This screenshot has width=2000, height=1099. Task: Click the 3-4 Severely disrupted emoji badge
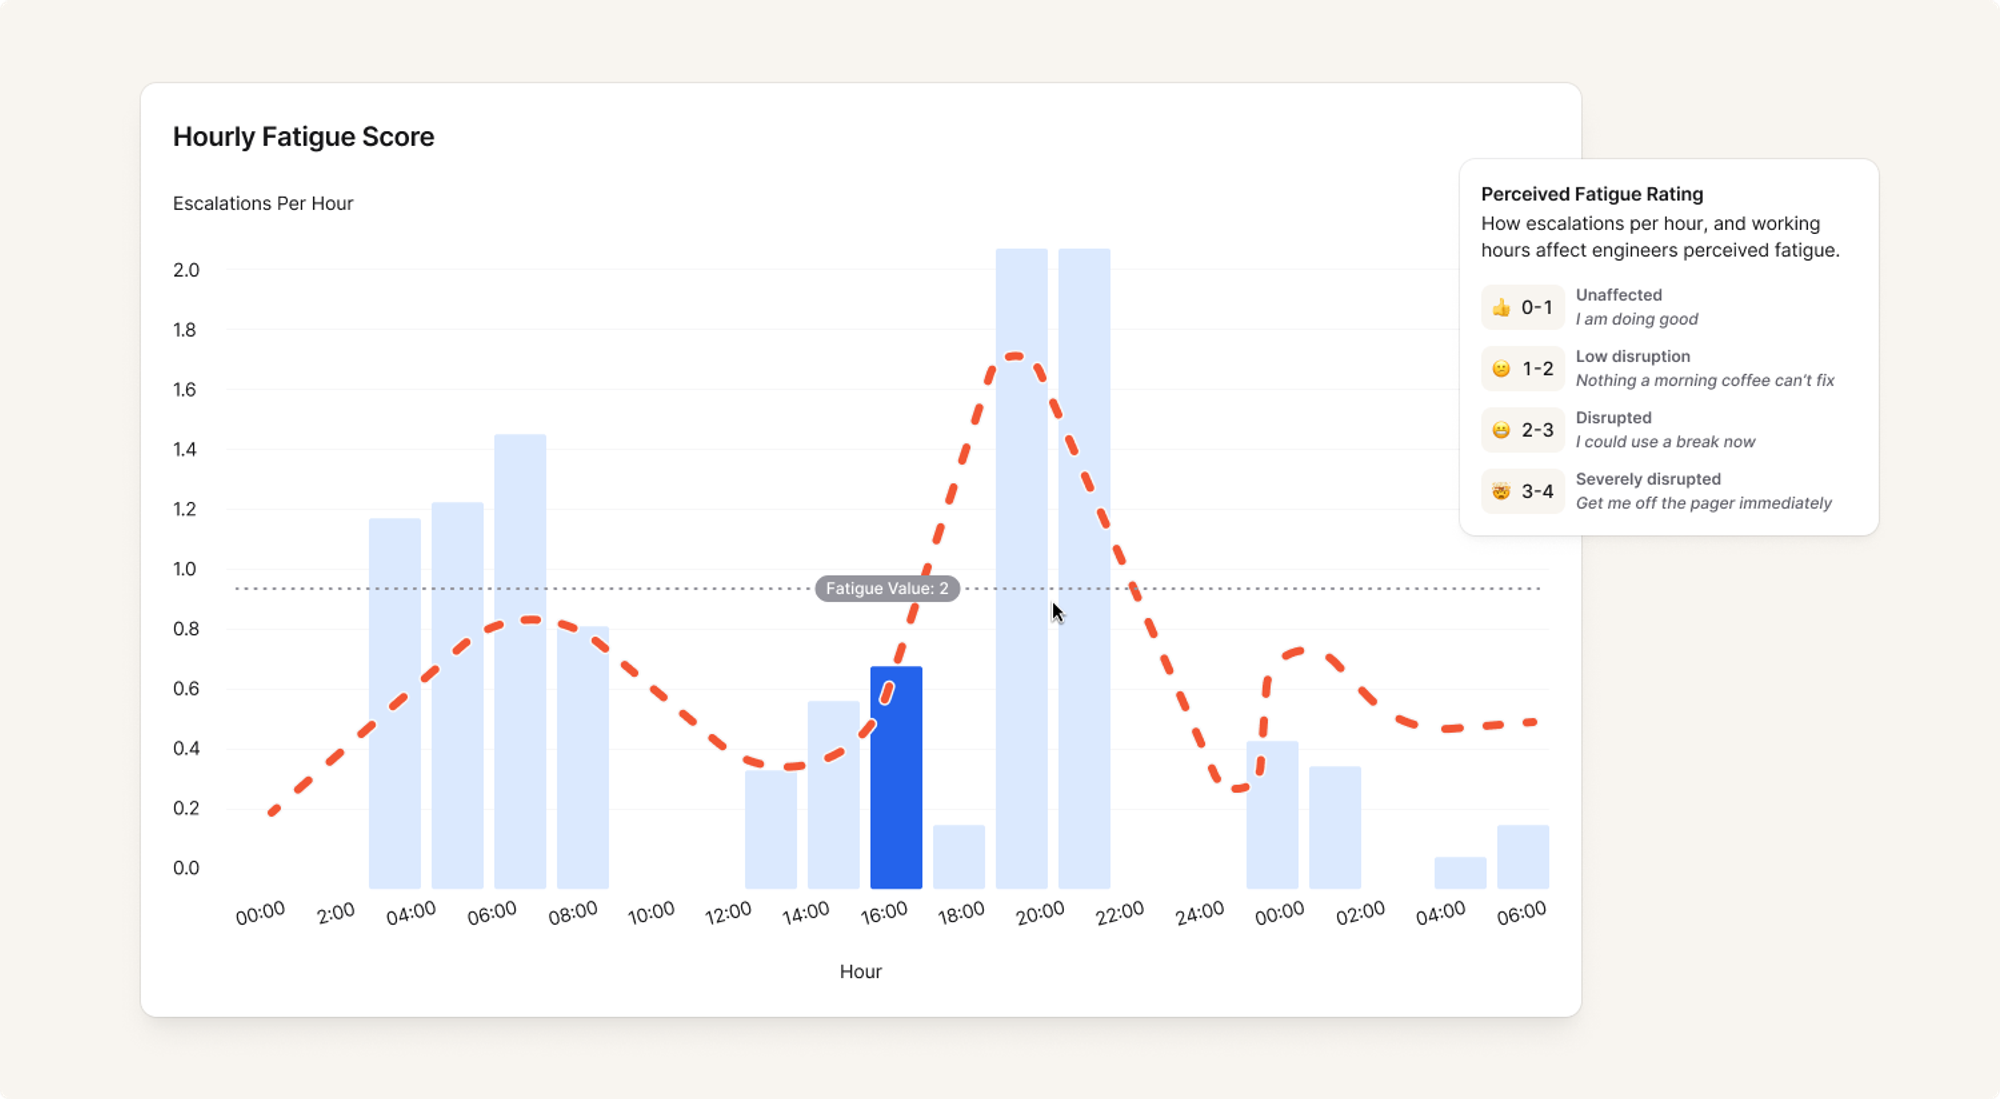coord(1522,491)
